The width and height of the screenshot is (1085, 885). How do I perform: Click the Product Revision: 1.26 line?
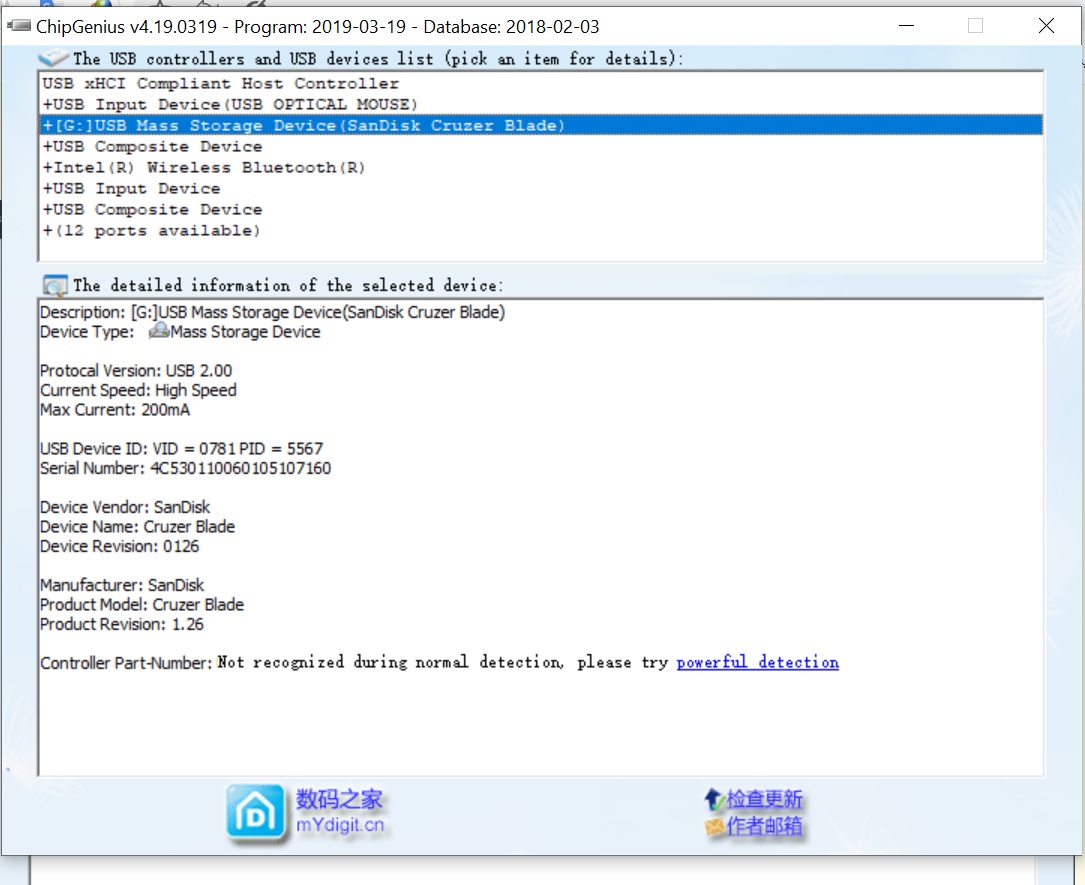pyautogui.click(x=122, y=624)
